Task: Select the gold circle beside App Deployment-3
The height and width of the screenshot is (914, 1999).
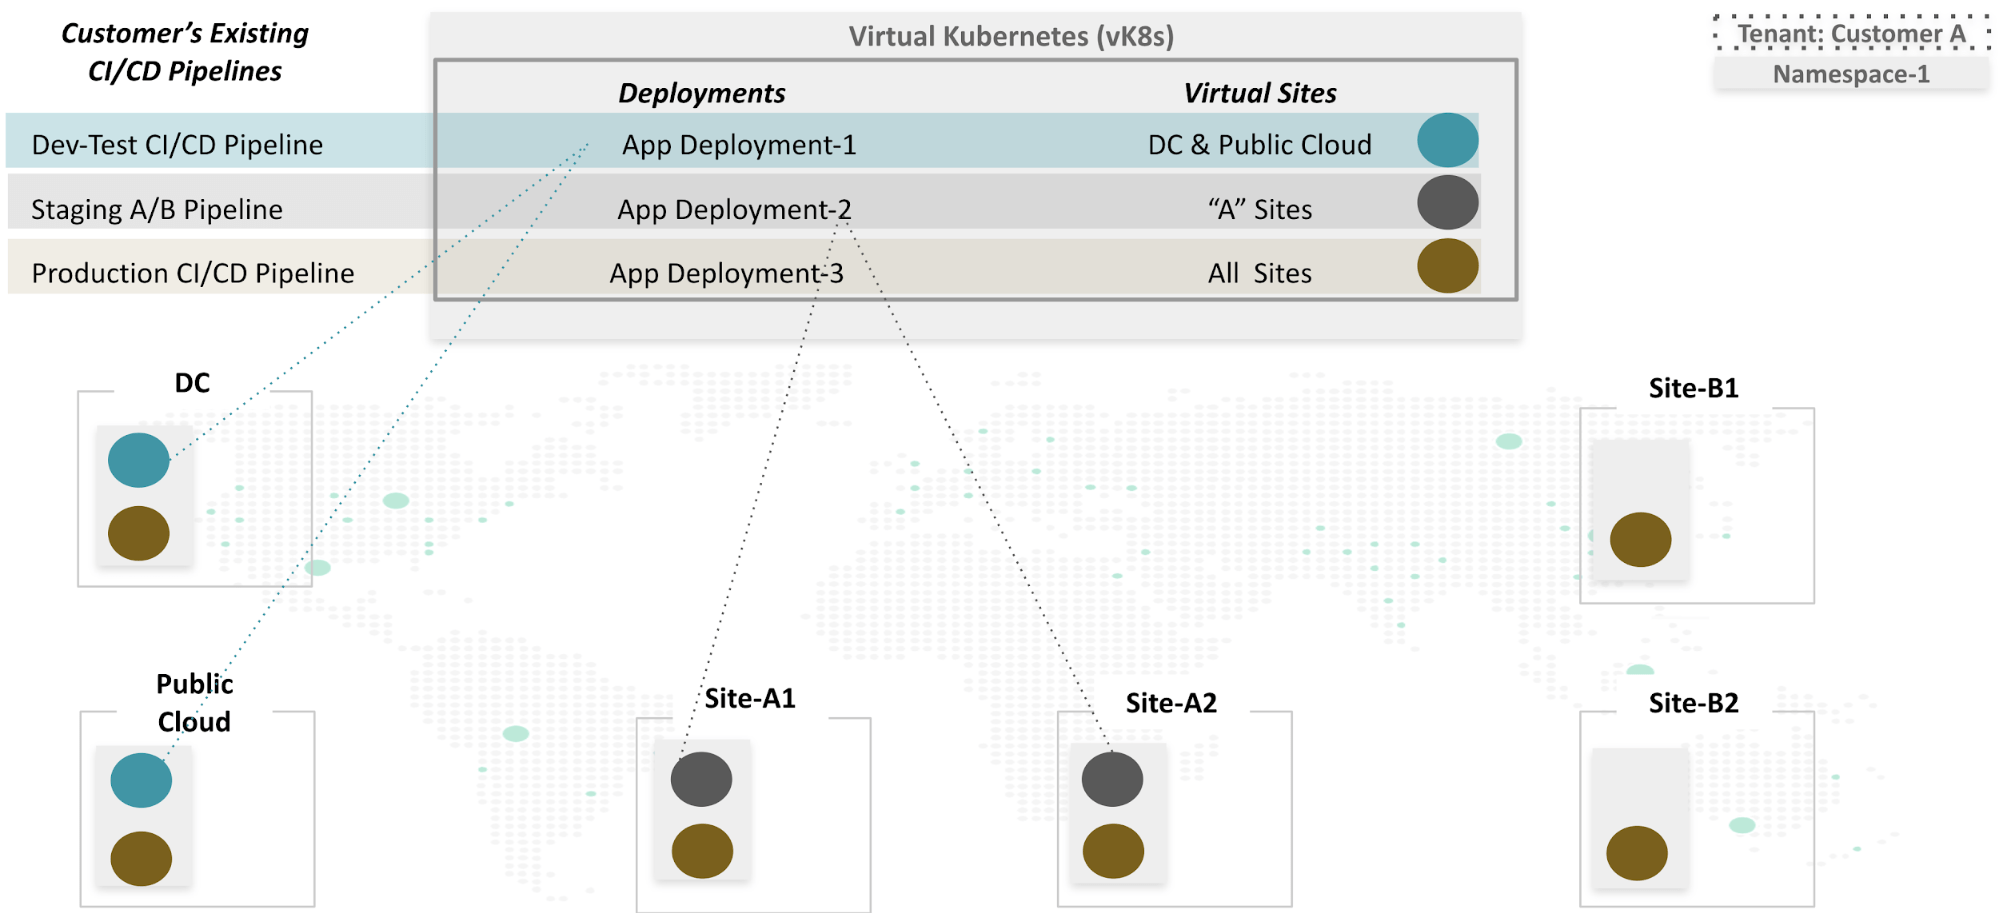Action: pos(1447,267)
